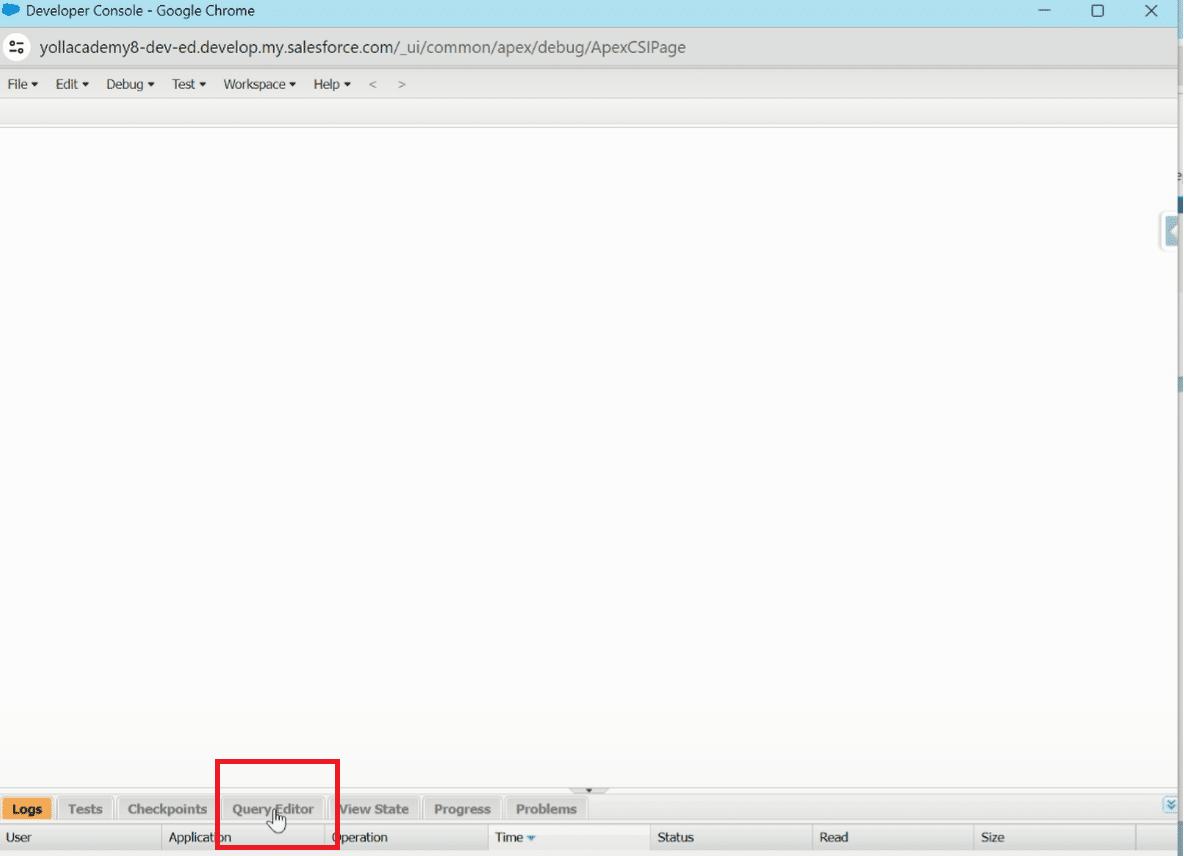Expand the right side collapsed panel handle
Screen dimensions: 1184x856
(x=1171, y=231)
